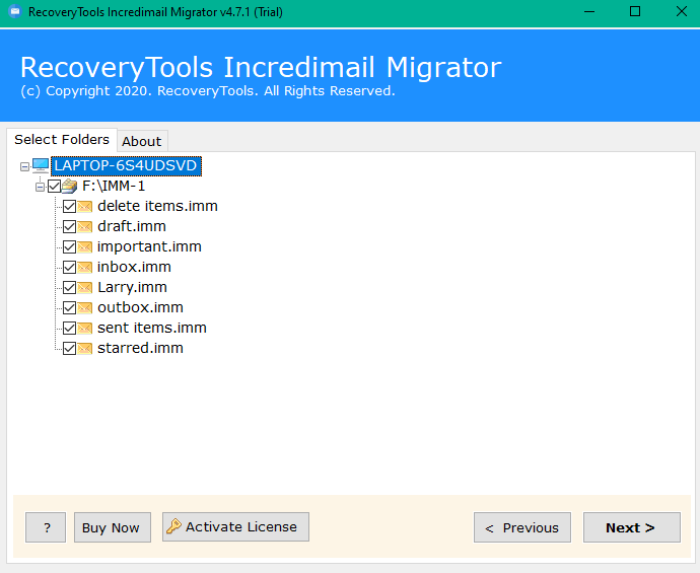The width and height of the screenshot is (700, 573).
Task: Click the Next button
Action: 632,527
